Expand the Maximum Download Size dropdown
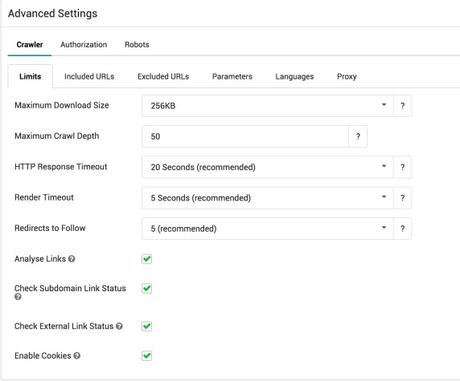 268,106
